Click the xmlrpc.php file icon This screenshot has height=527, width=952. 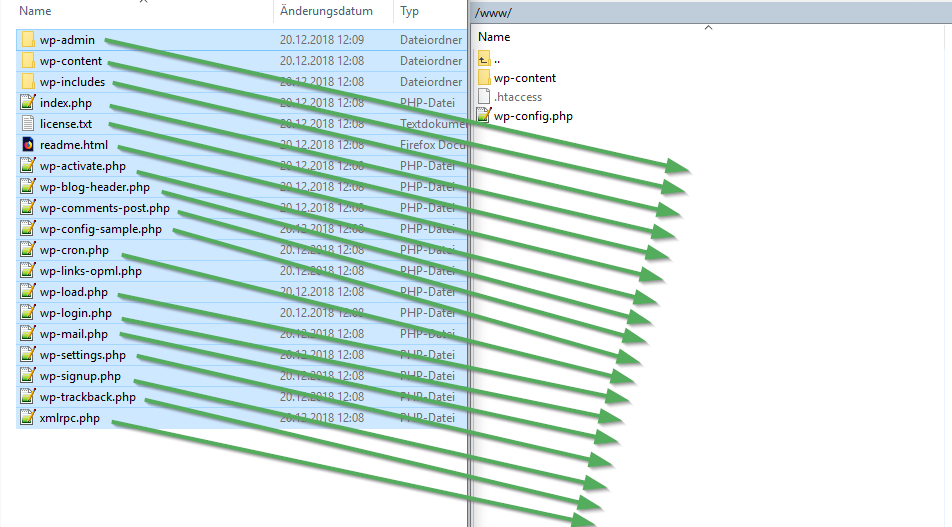click(x=28, y=418)
